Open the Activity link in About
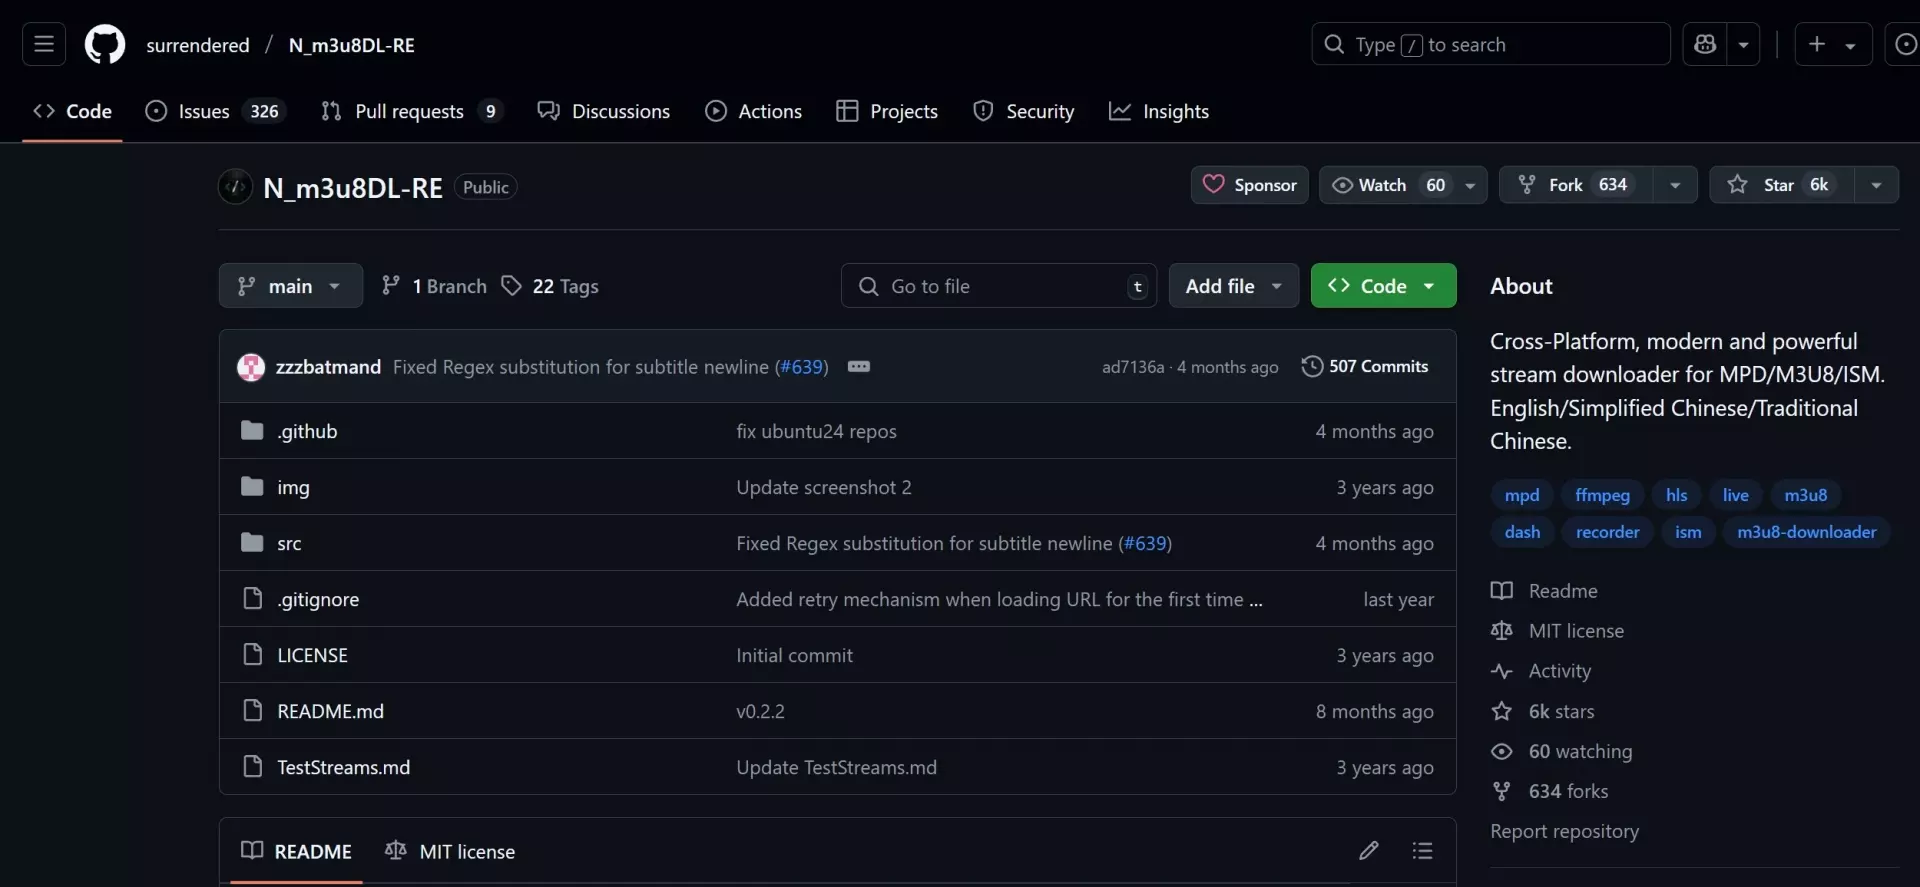Screen dimensions: 1920x887 1541,671
